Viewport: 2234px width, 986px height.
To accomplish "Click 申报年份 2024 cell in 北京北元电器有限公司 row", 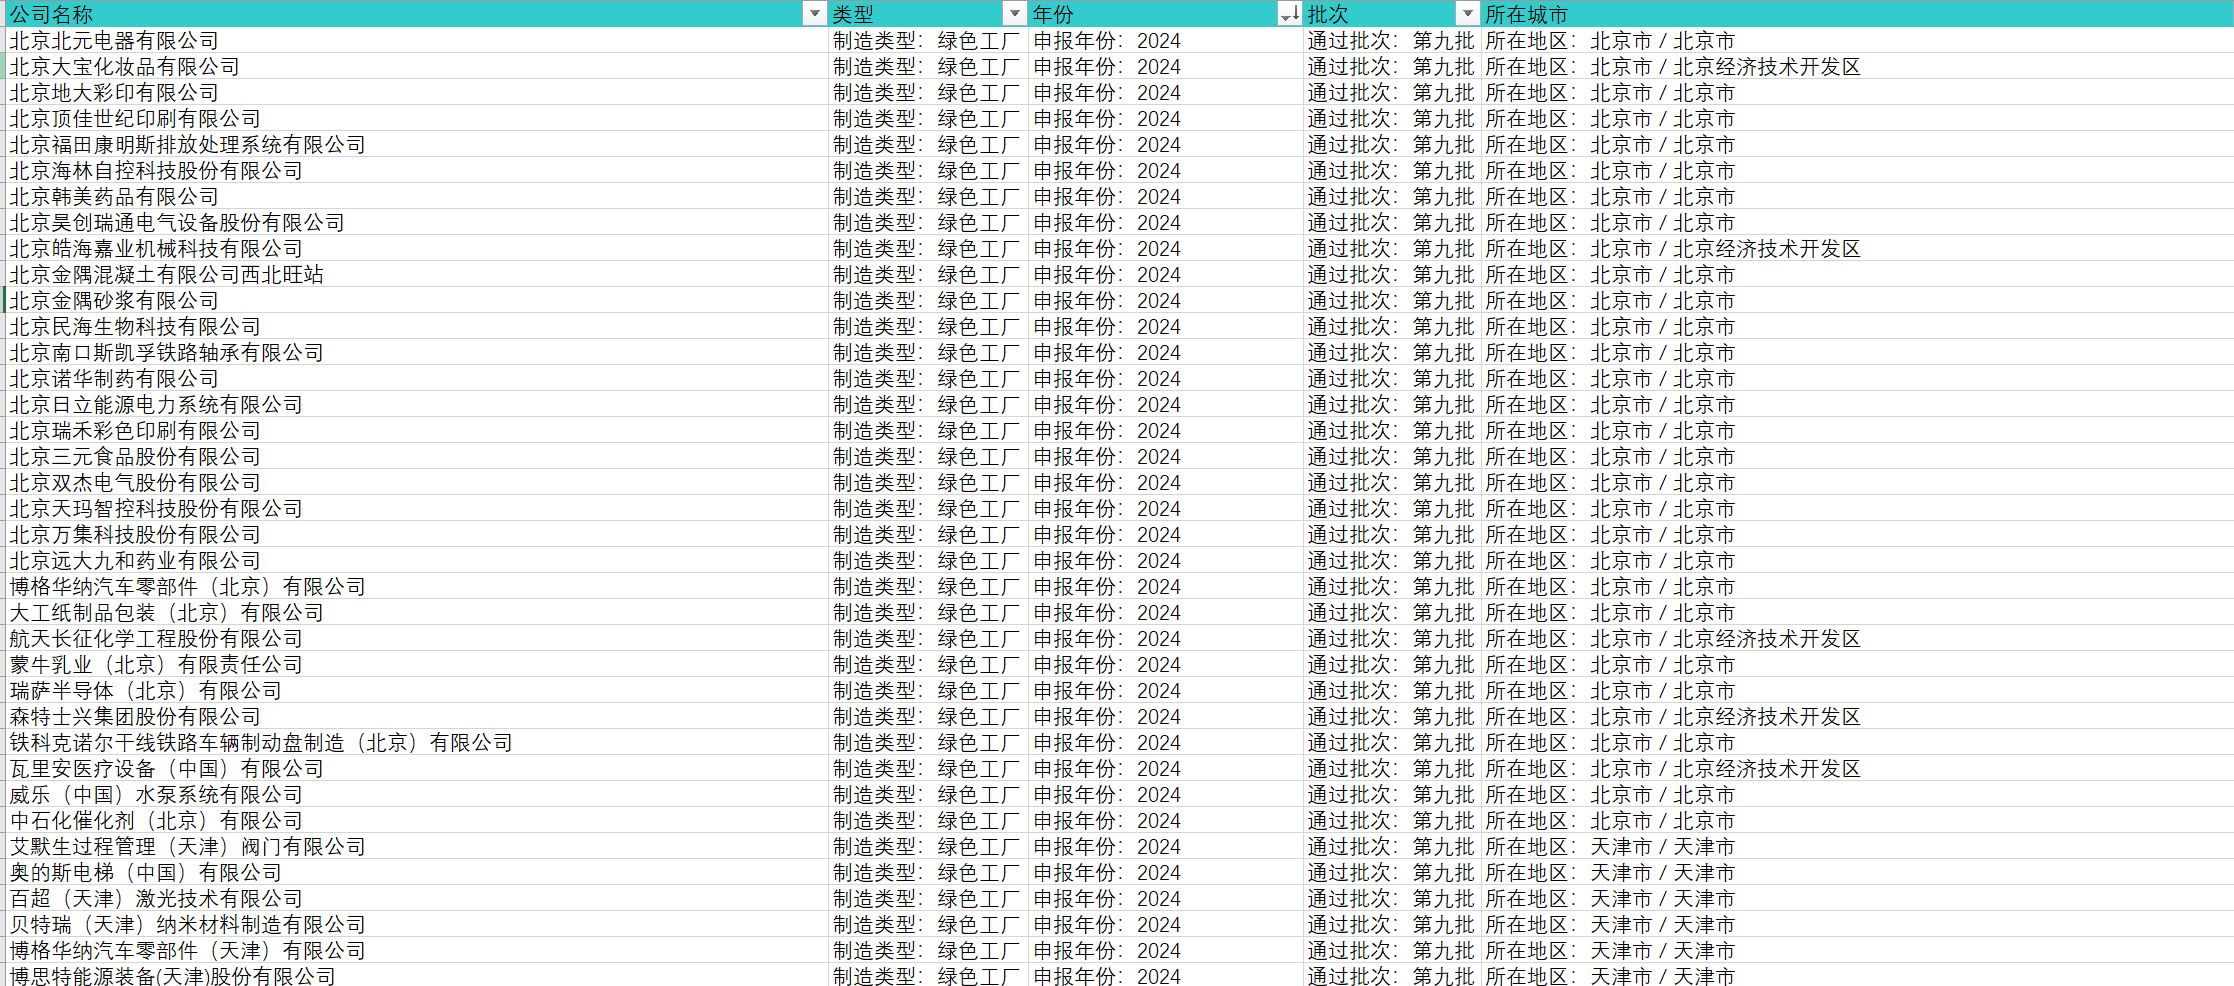I will (x=1166, y=41).
